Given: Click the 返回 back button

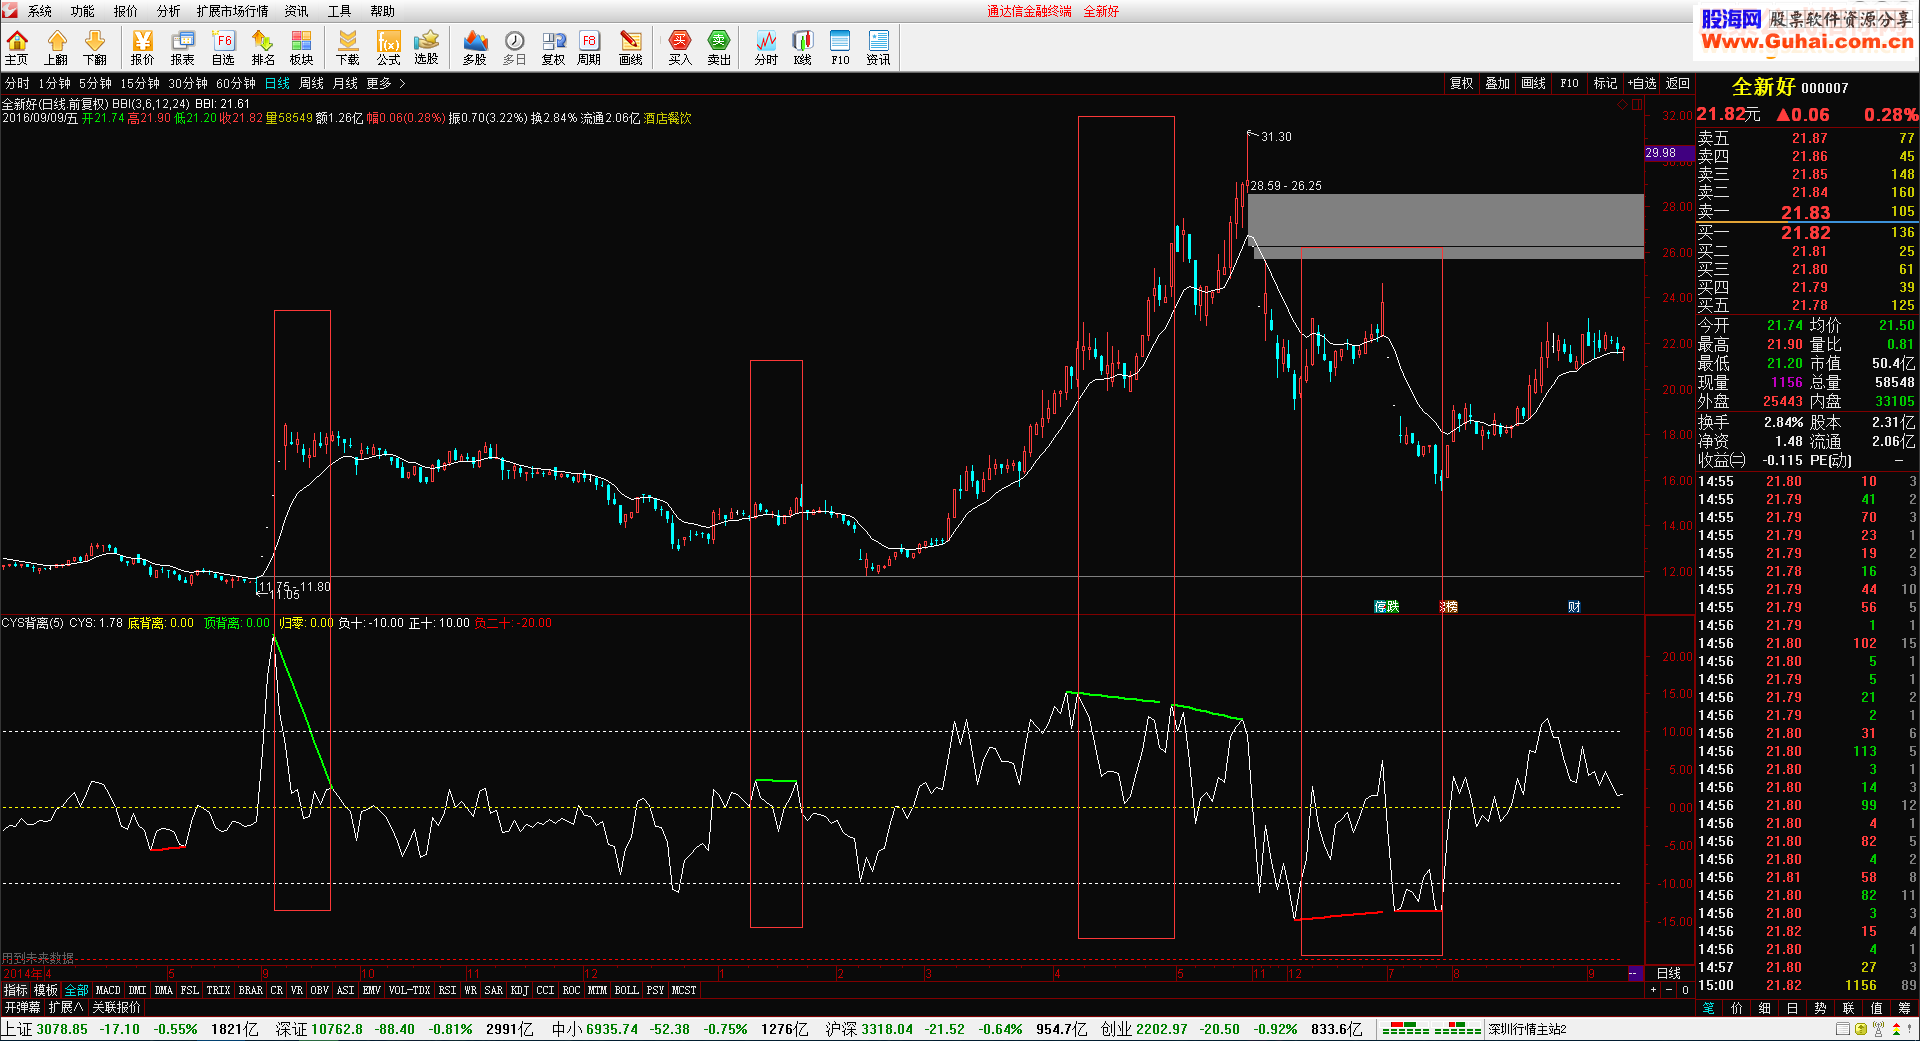Looking at the screenshot, I should 1678,84.
